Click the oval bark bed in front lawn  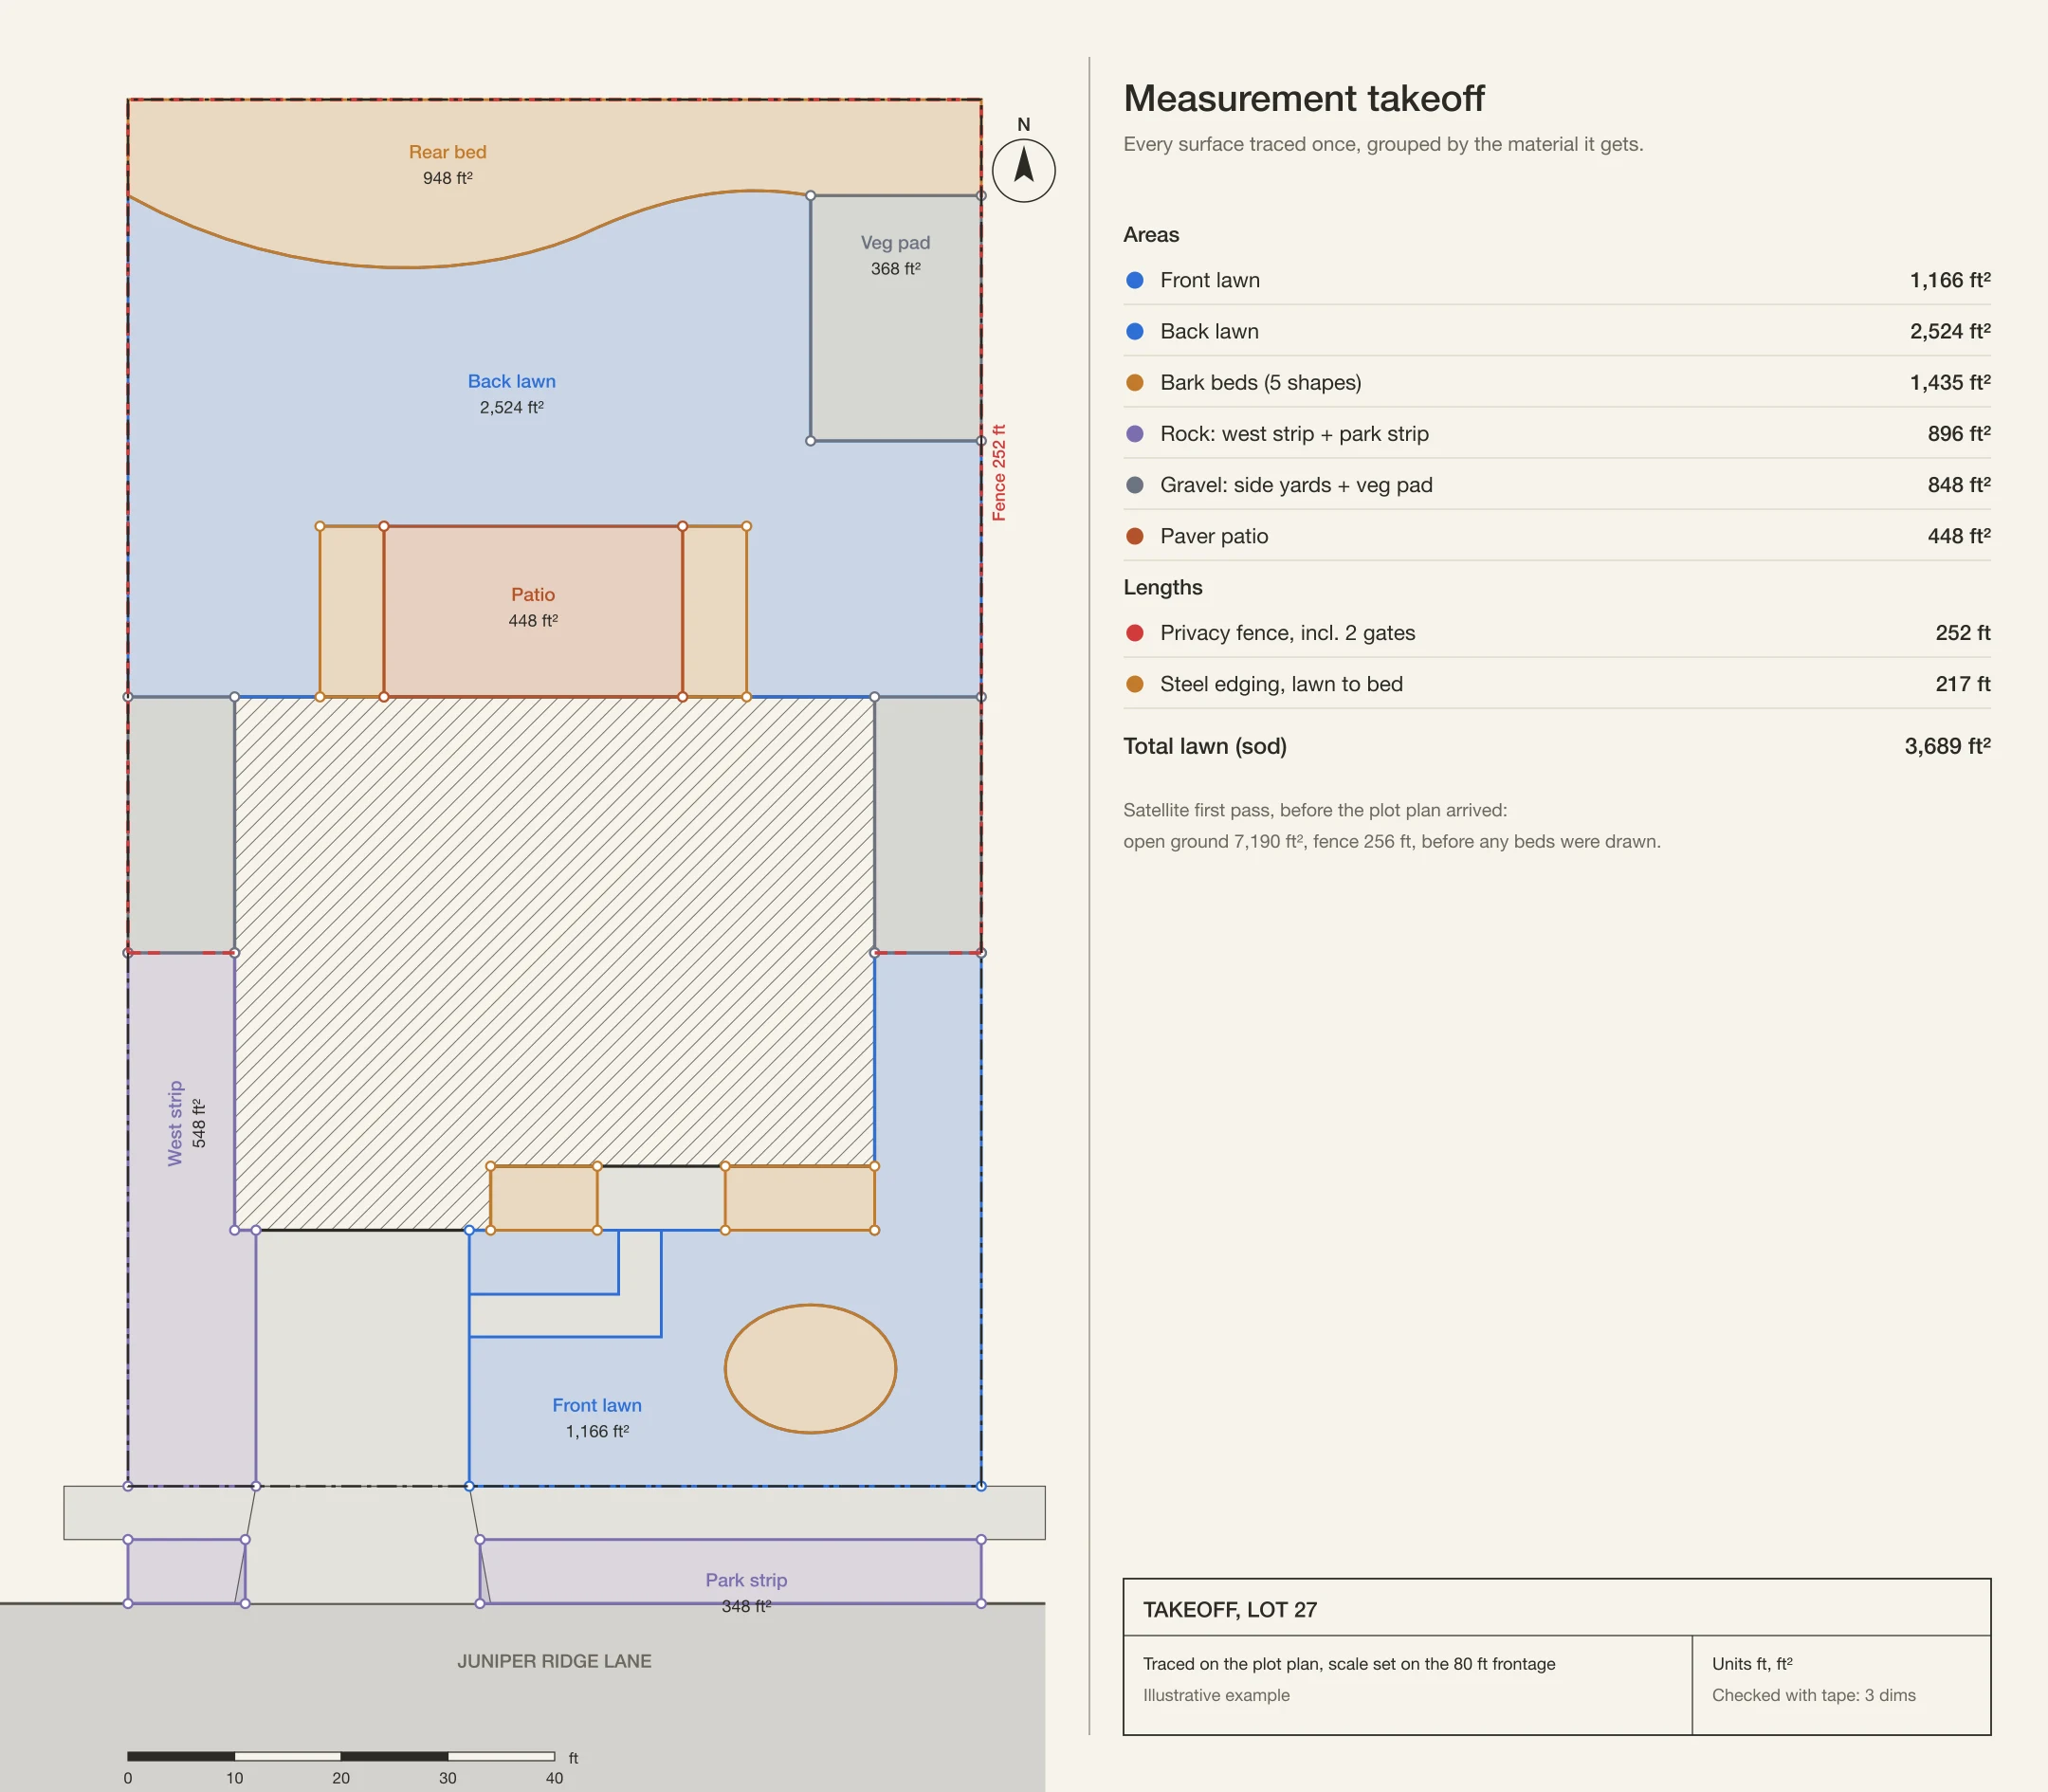[810, 1369]
